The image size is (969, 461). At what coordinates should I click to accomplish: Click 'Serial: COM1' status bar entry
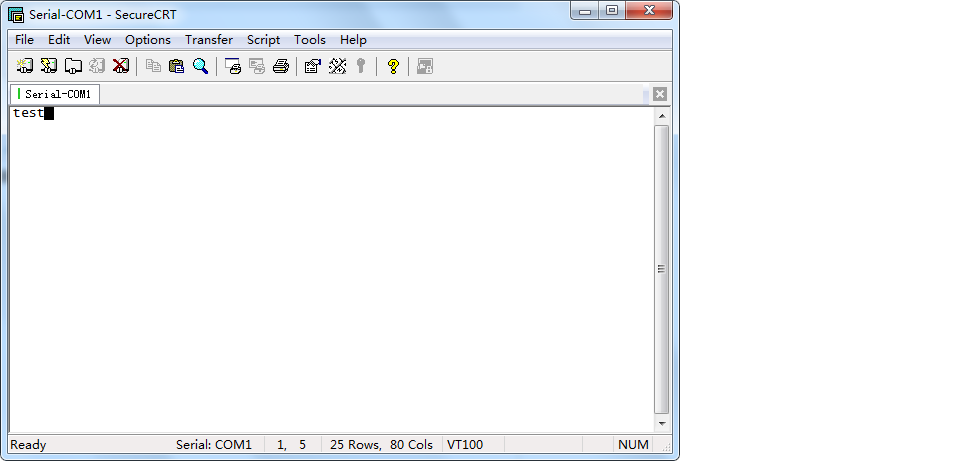(x=214, y=444)
